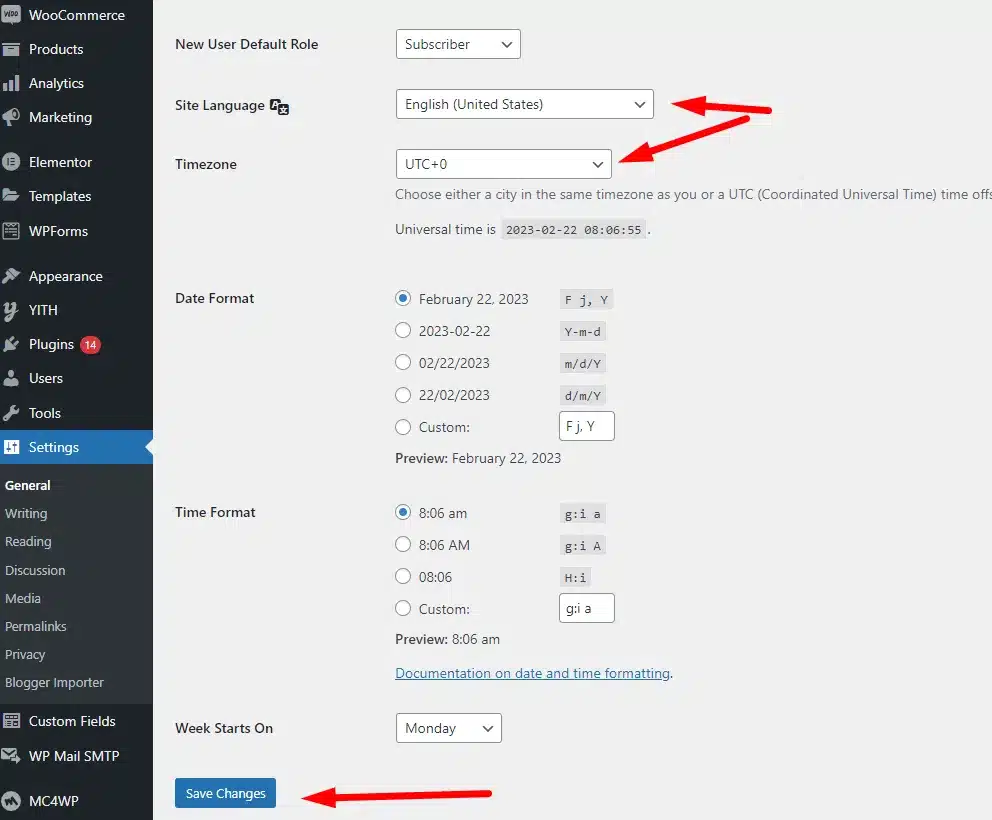
Task: Open Documentation on date and time formatting
Action: (x=532, y=673)
